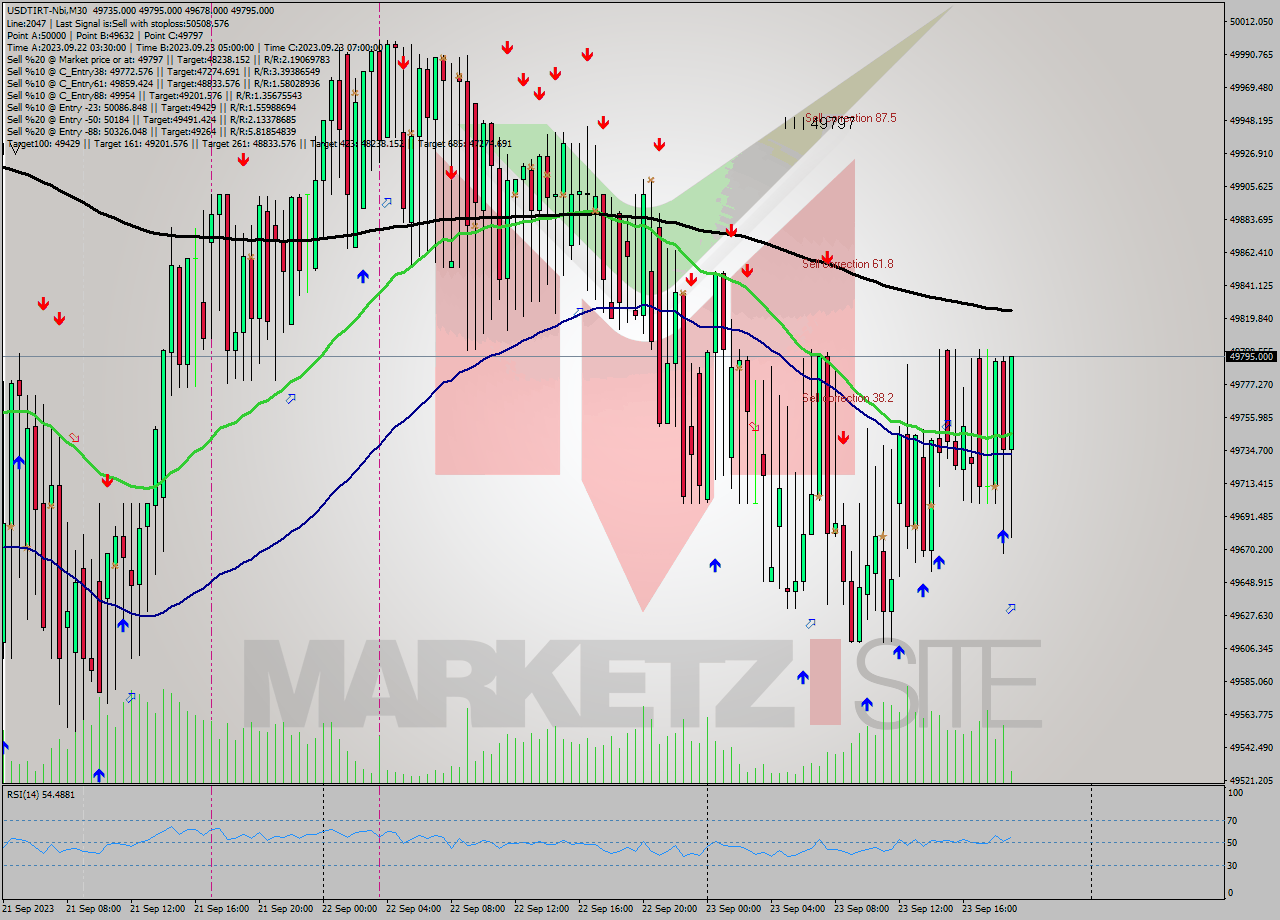
Task: Click the 'Sell correction 38.2' label
Action: pyautogui.click(x=848, y=398)
